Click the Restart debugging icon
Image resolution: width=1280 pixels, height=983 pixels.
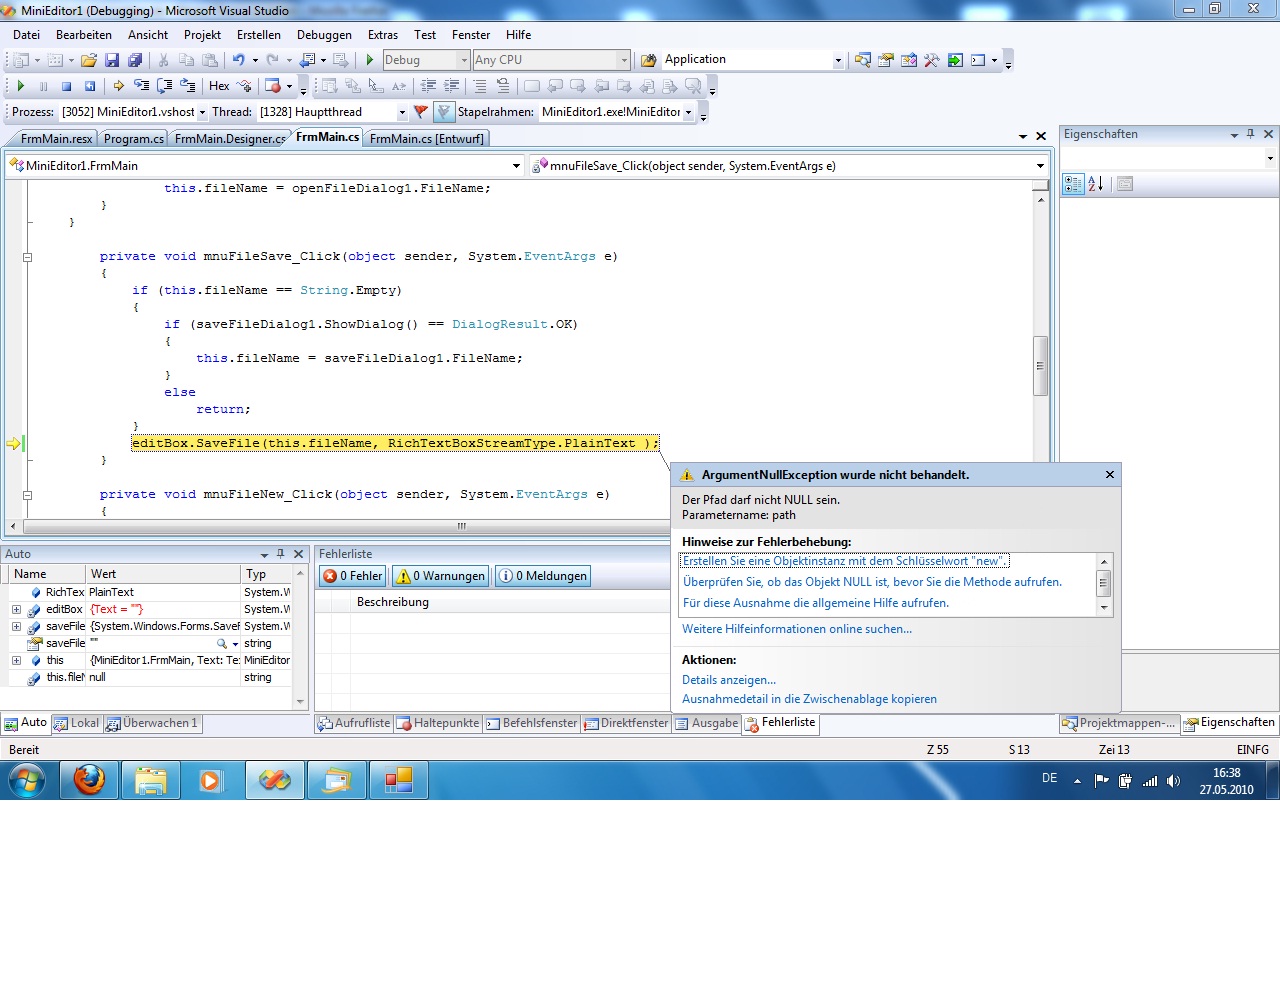[x=89, y=86]
